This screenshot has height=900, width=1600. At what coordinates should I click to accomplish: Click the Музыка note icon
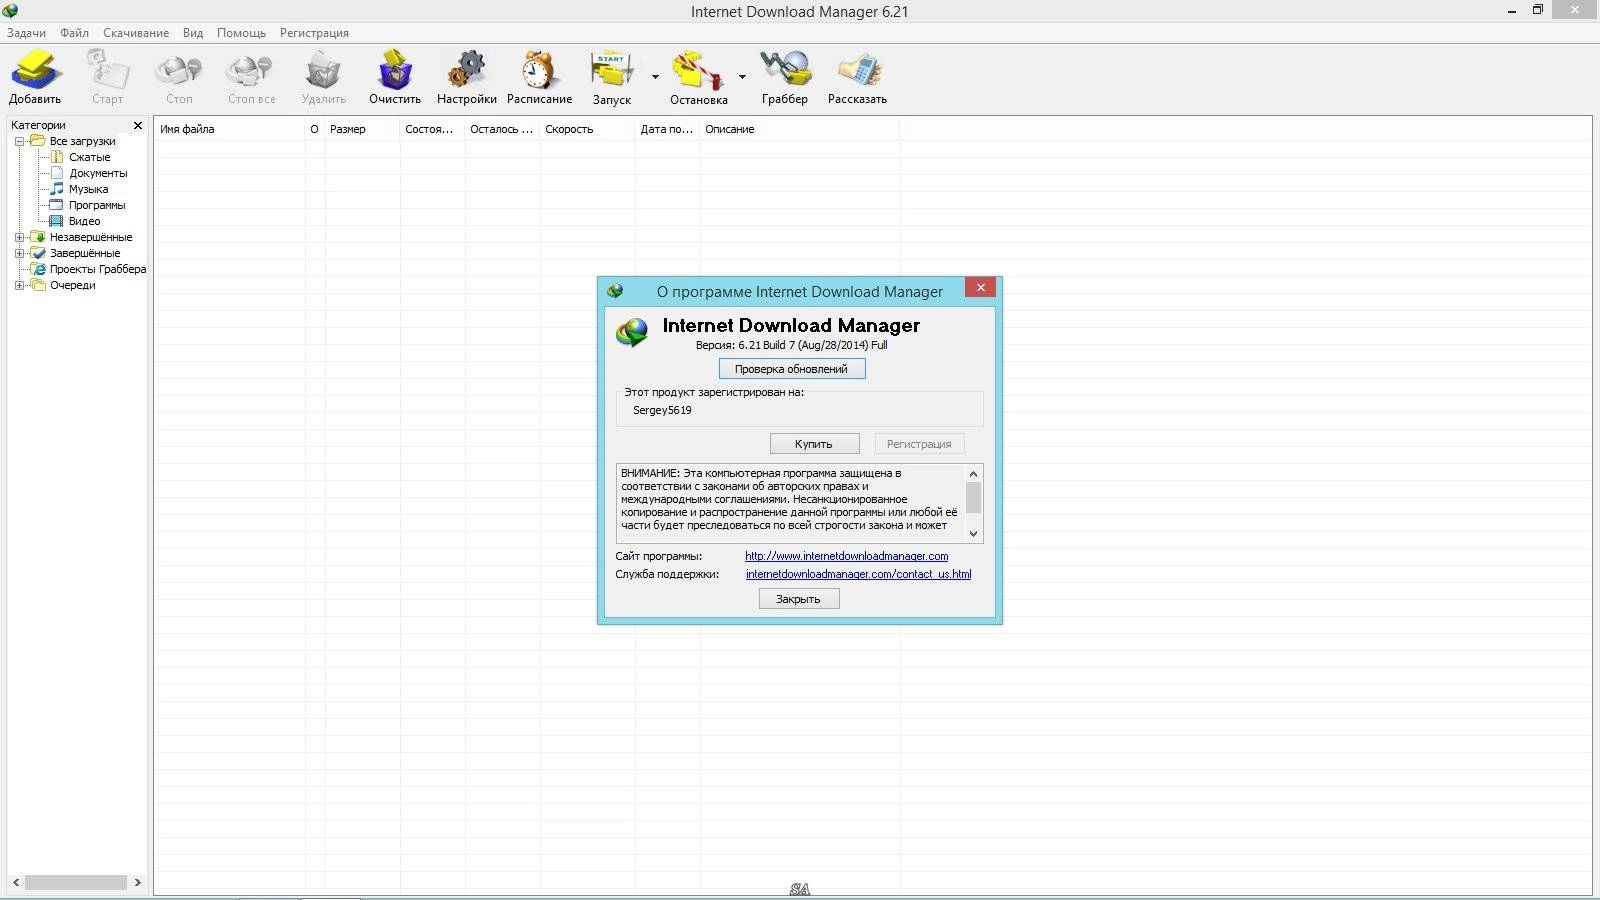57,189
